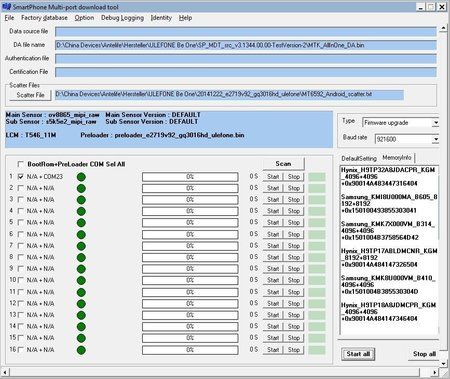Select the Samsung_KMK7X000VM_B314 memory entry
Screen dimensions: 450x379
pyautogui.click(x=388, y=231)
